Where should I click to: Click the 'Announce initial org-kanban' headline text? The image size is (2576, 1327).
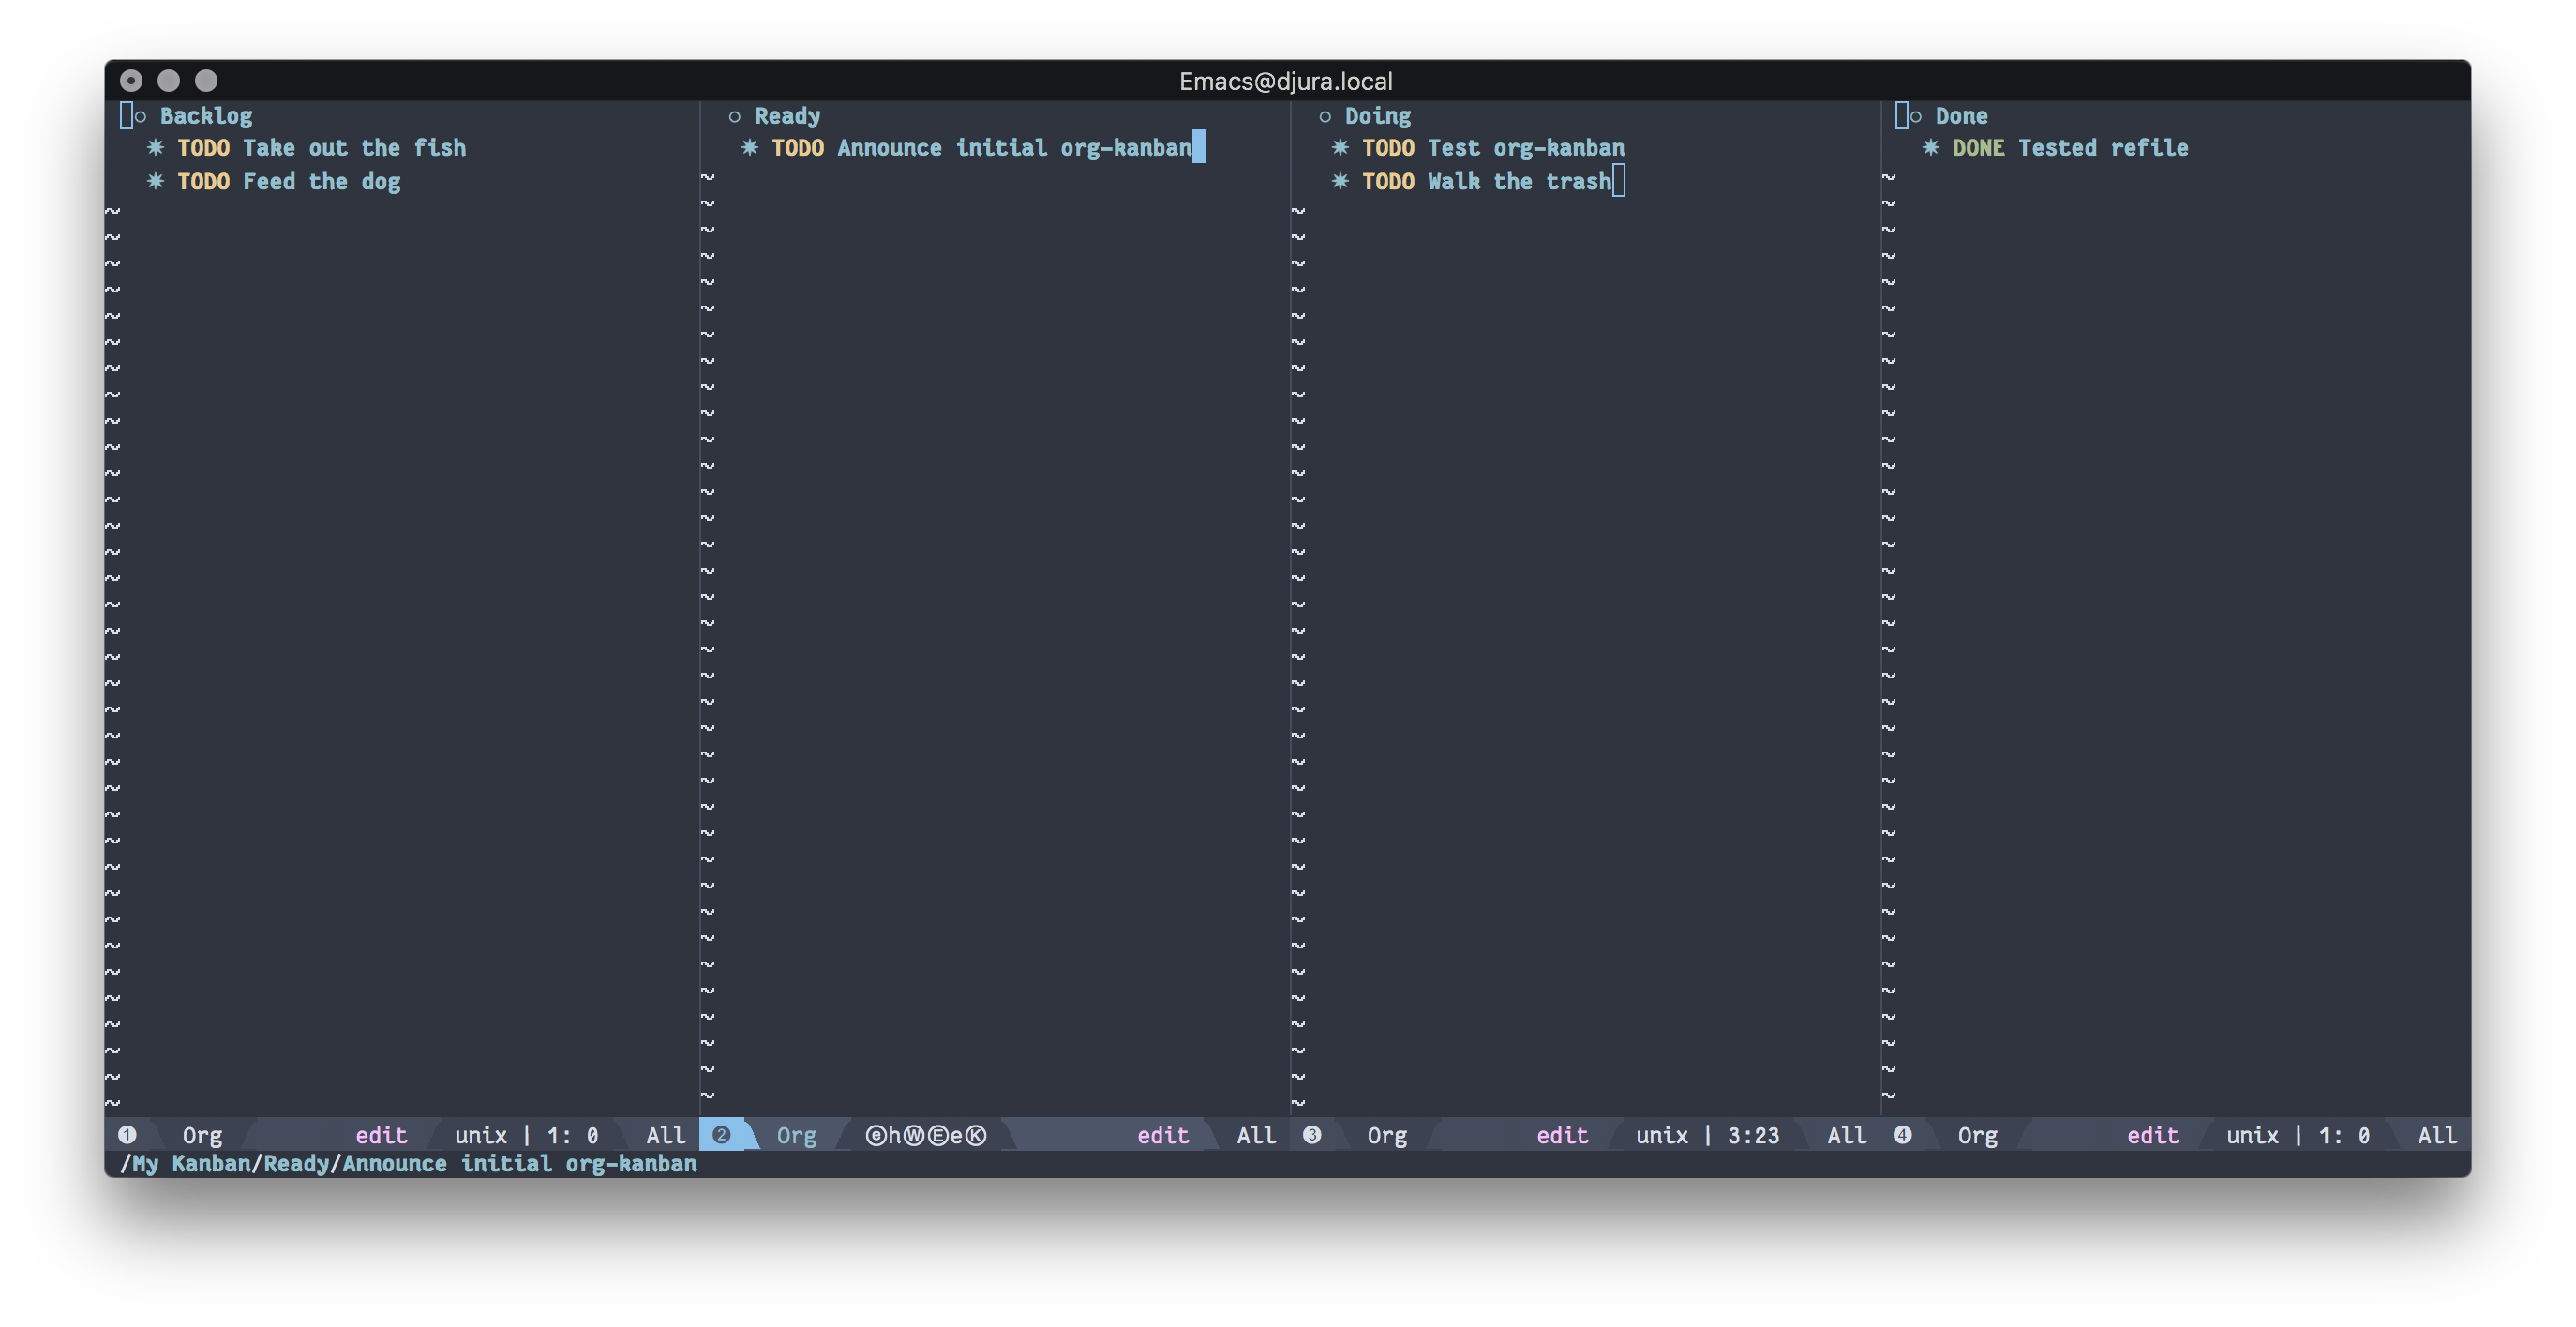(1014, 148)
